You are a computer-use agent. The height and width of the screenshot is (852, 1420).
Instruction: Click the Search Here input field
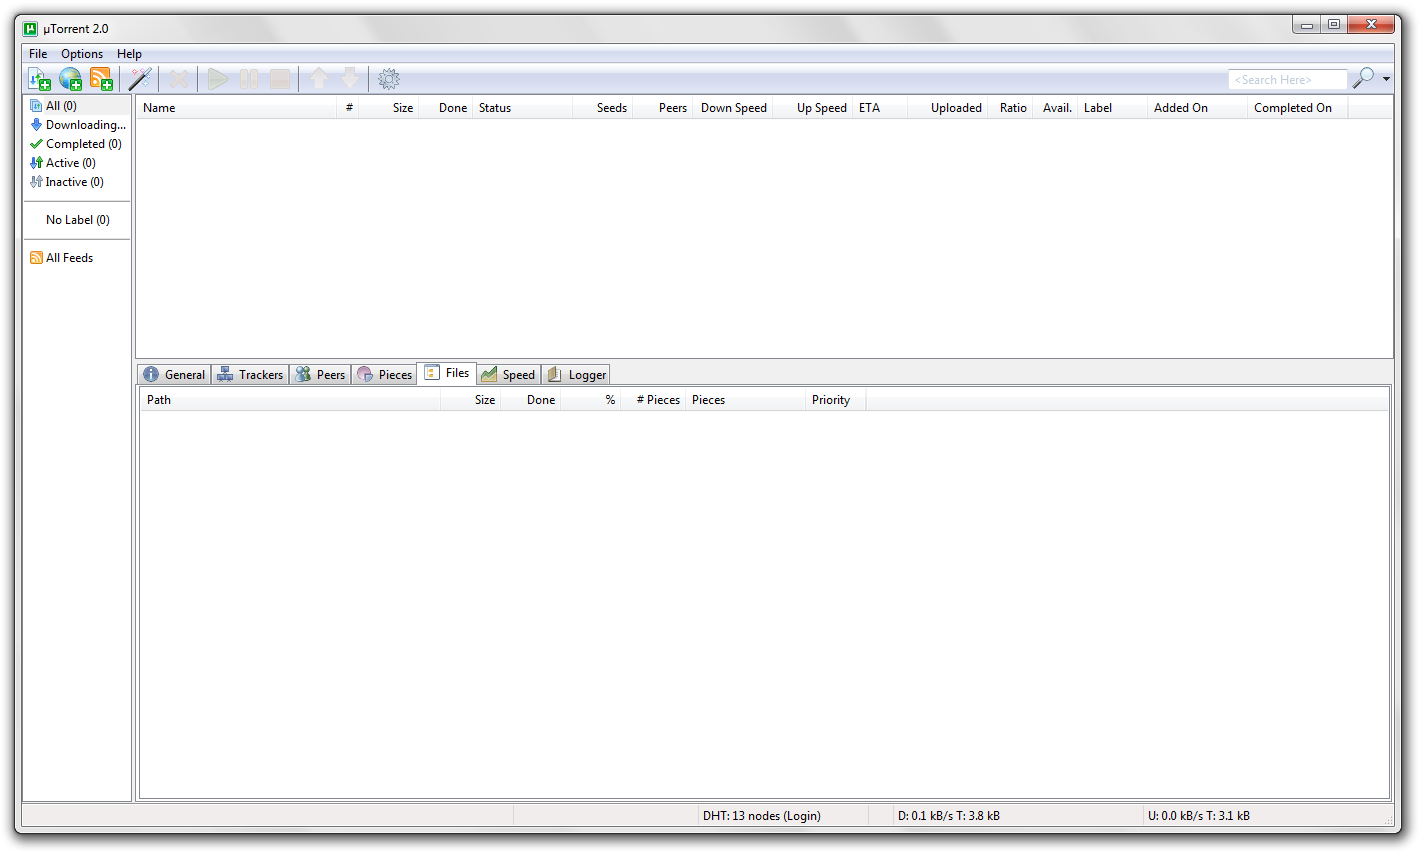pyautogui.click(x=1287, y=78)
